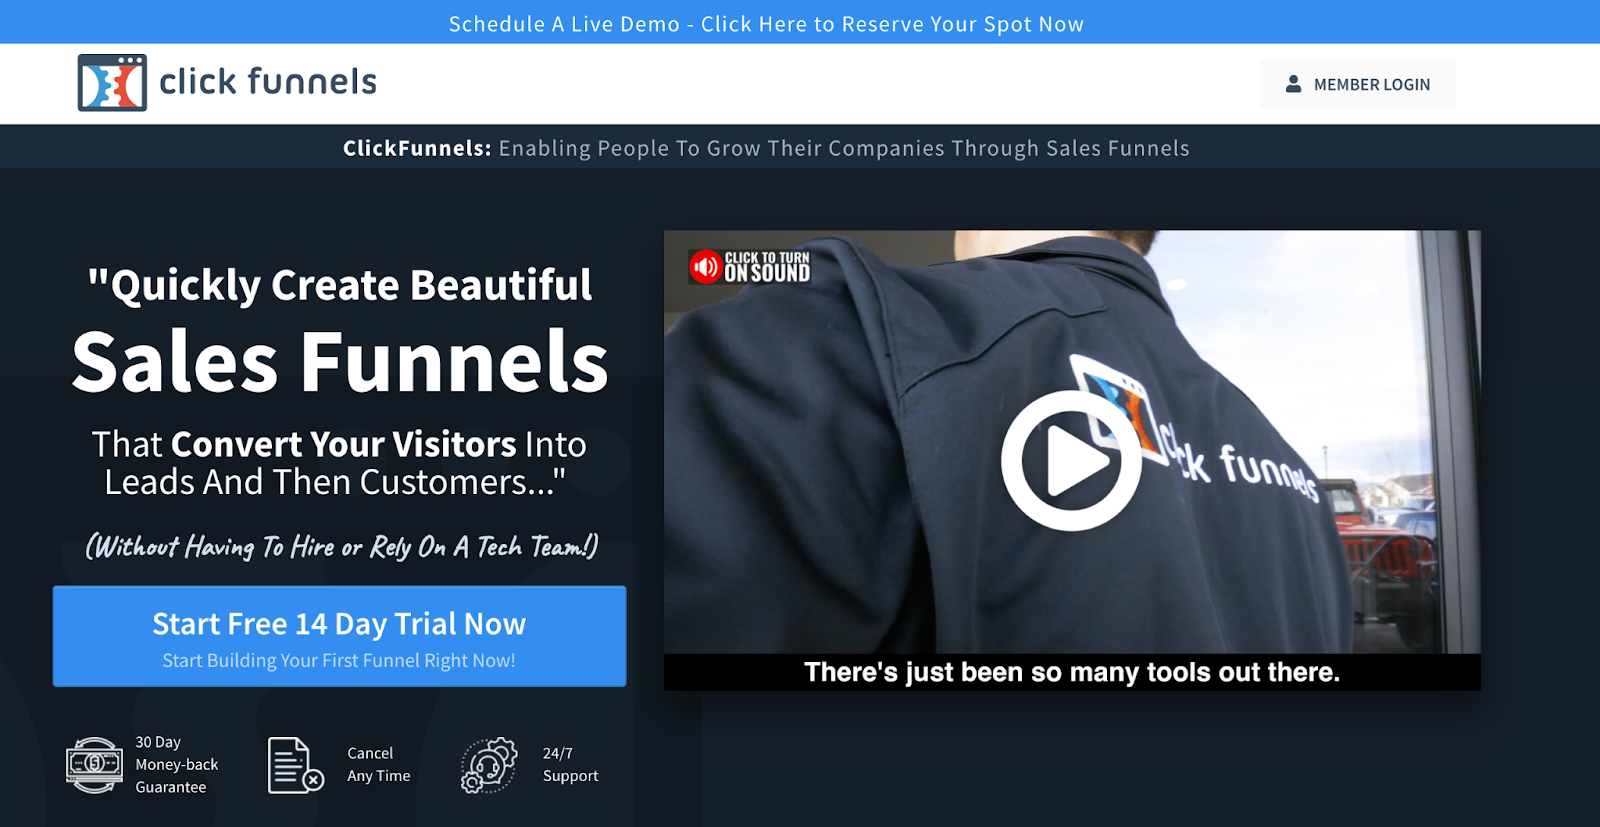
Task: Start the Free 14 Day Trial
Action: [339, 636]
